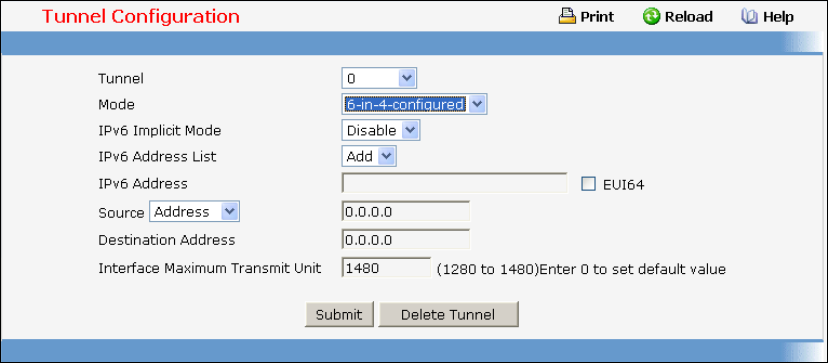The height and width of the screenshot is (363, 828).
Task: Focus the IPv6 Address input field
Action: [455, 183]
